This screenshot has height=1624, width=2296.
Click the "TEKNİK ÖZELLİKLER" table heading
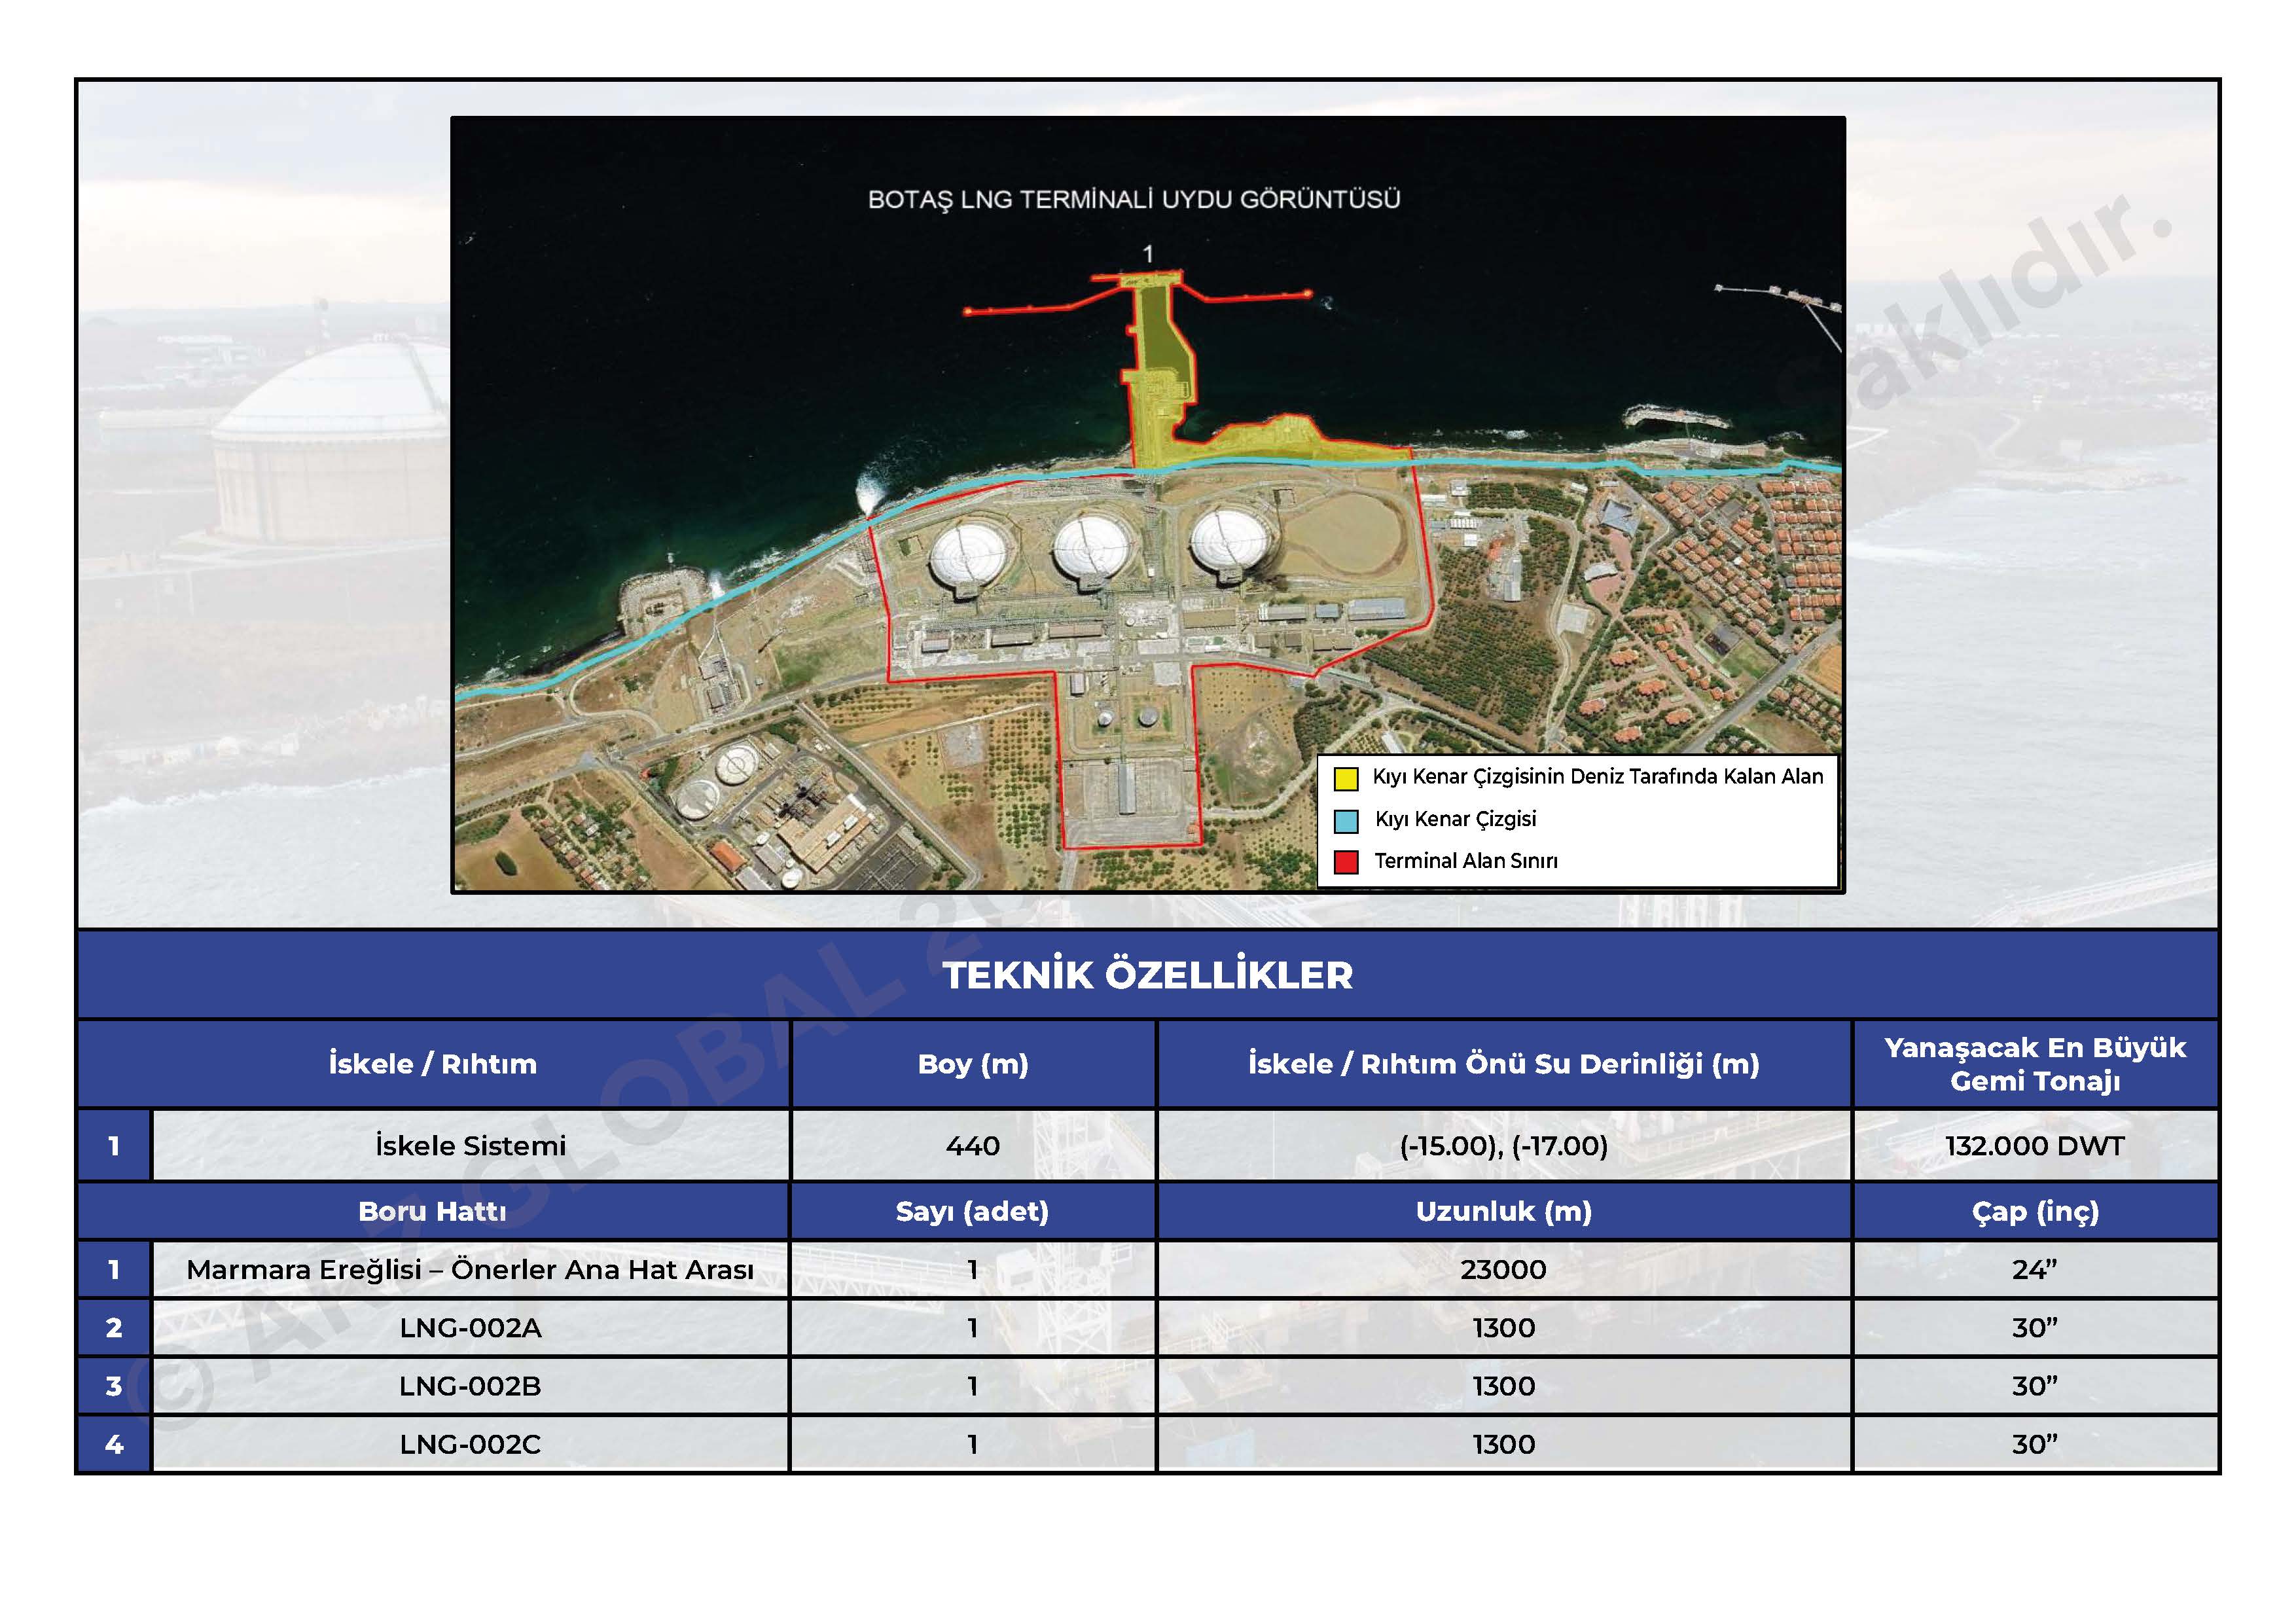coord(1147,975)
